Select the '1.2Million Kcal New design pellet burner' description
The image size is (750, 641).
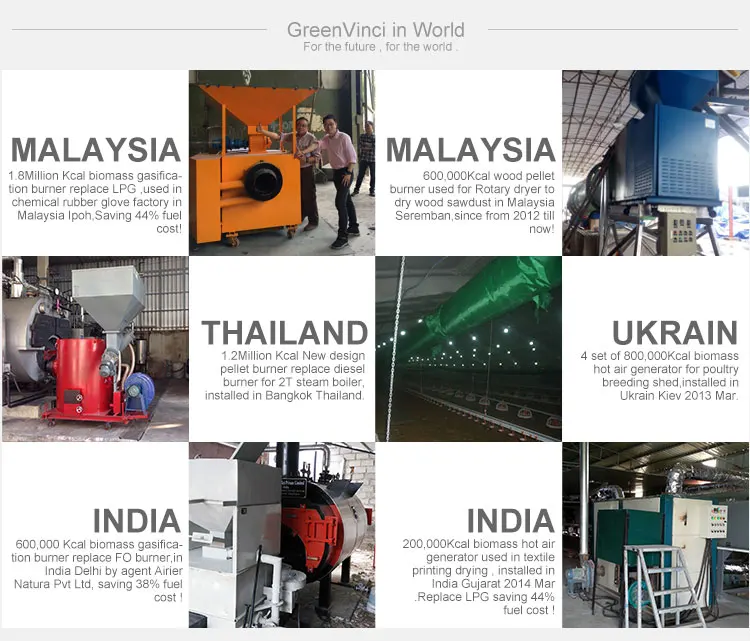tap(285, 376)
